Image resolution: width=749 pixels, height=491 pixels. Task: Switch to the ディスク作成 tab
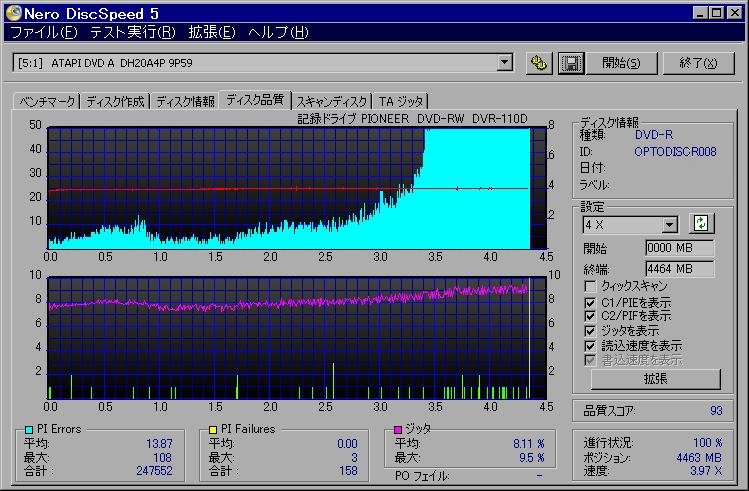(115, 101)
